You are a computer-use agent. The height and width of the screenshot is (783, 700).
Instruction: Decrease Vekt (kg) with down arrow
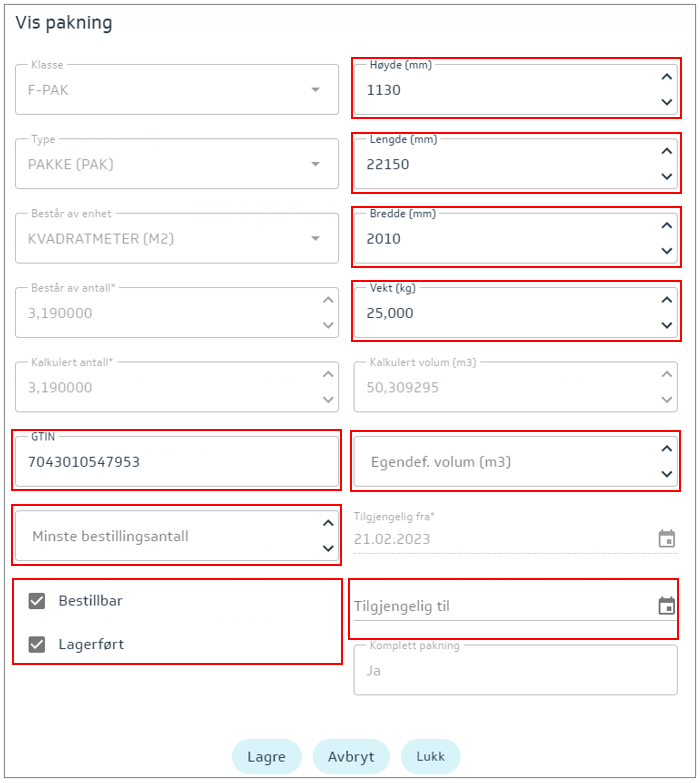(667, 325)
